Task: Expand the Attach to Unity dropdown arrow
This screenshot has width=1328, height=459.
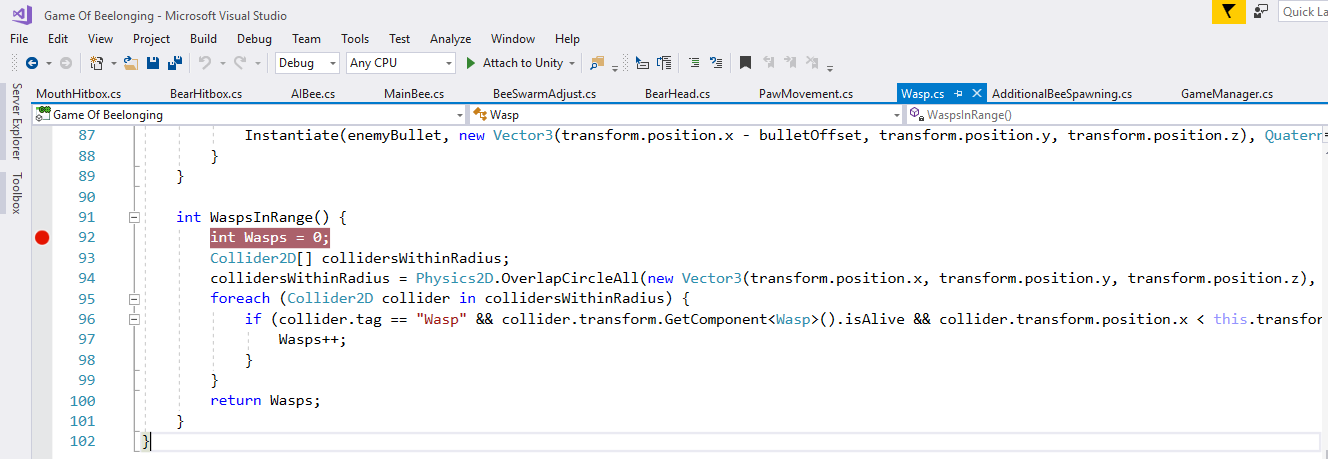Action: tap(572, 63)
